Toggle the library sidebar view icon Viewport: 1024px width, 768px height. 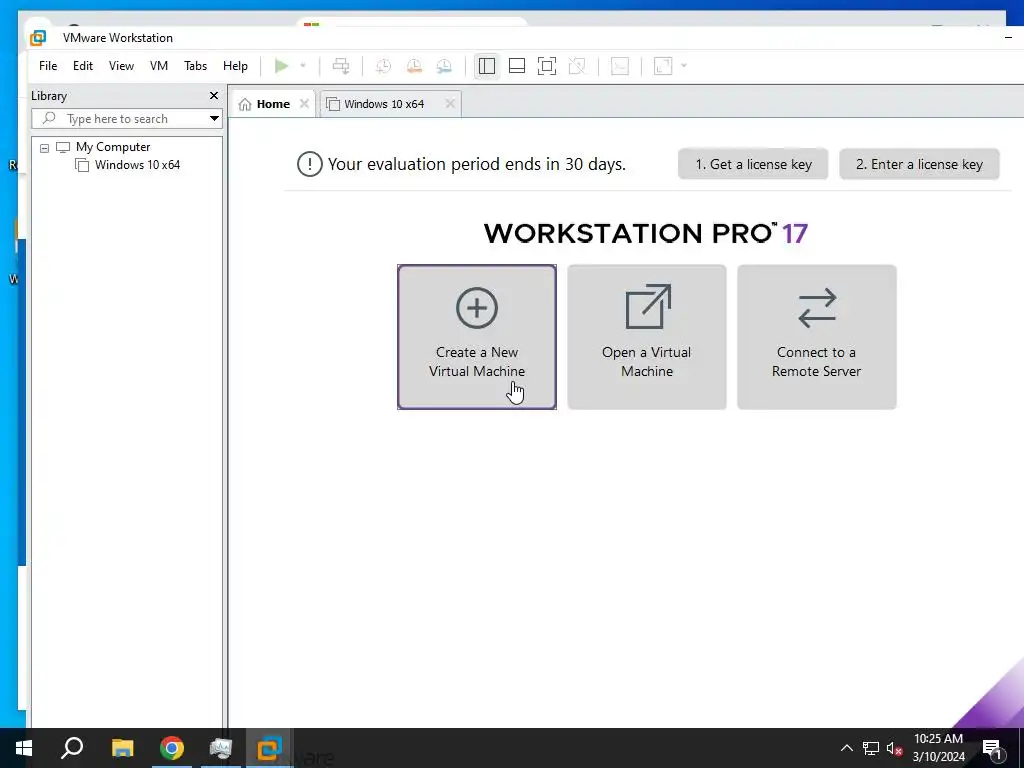click(x=487, y=66)
